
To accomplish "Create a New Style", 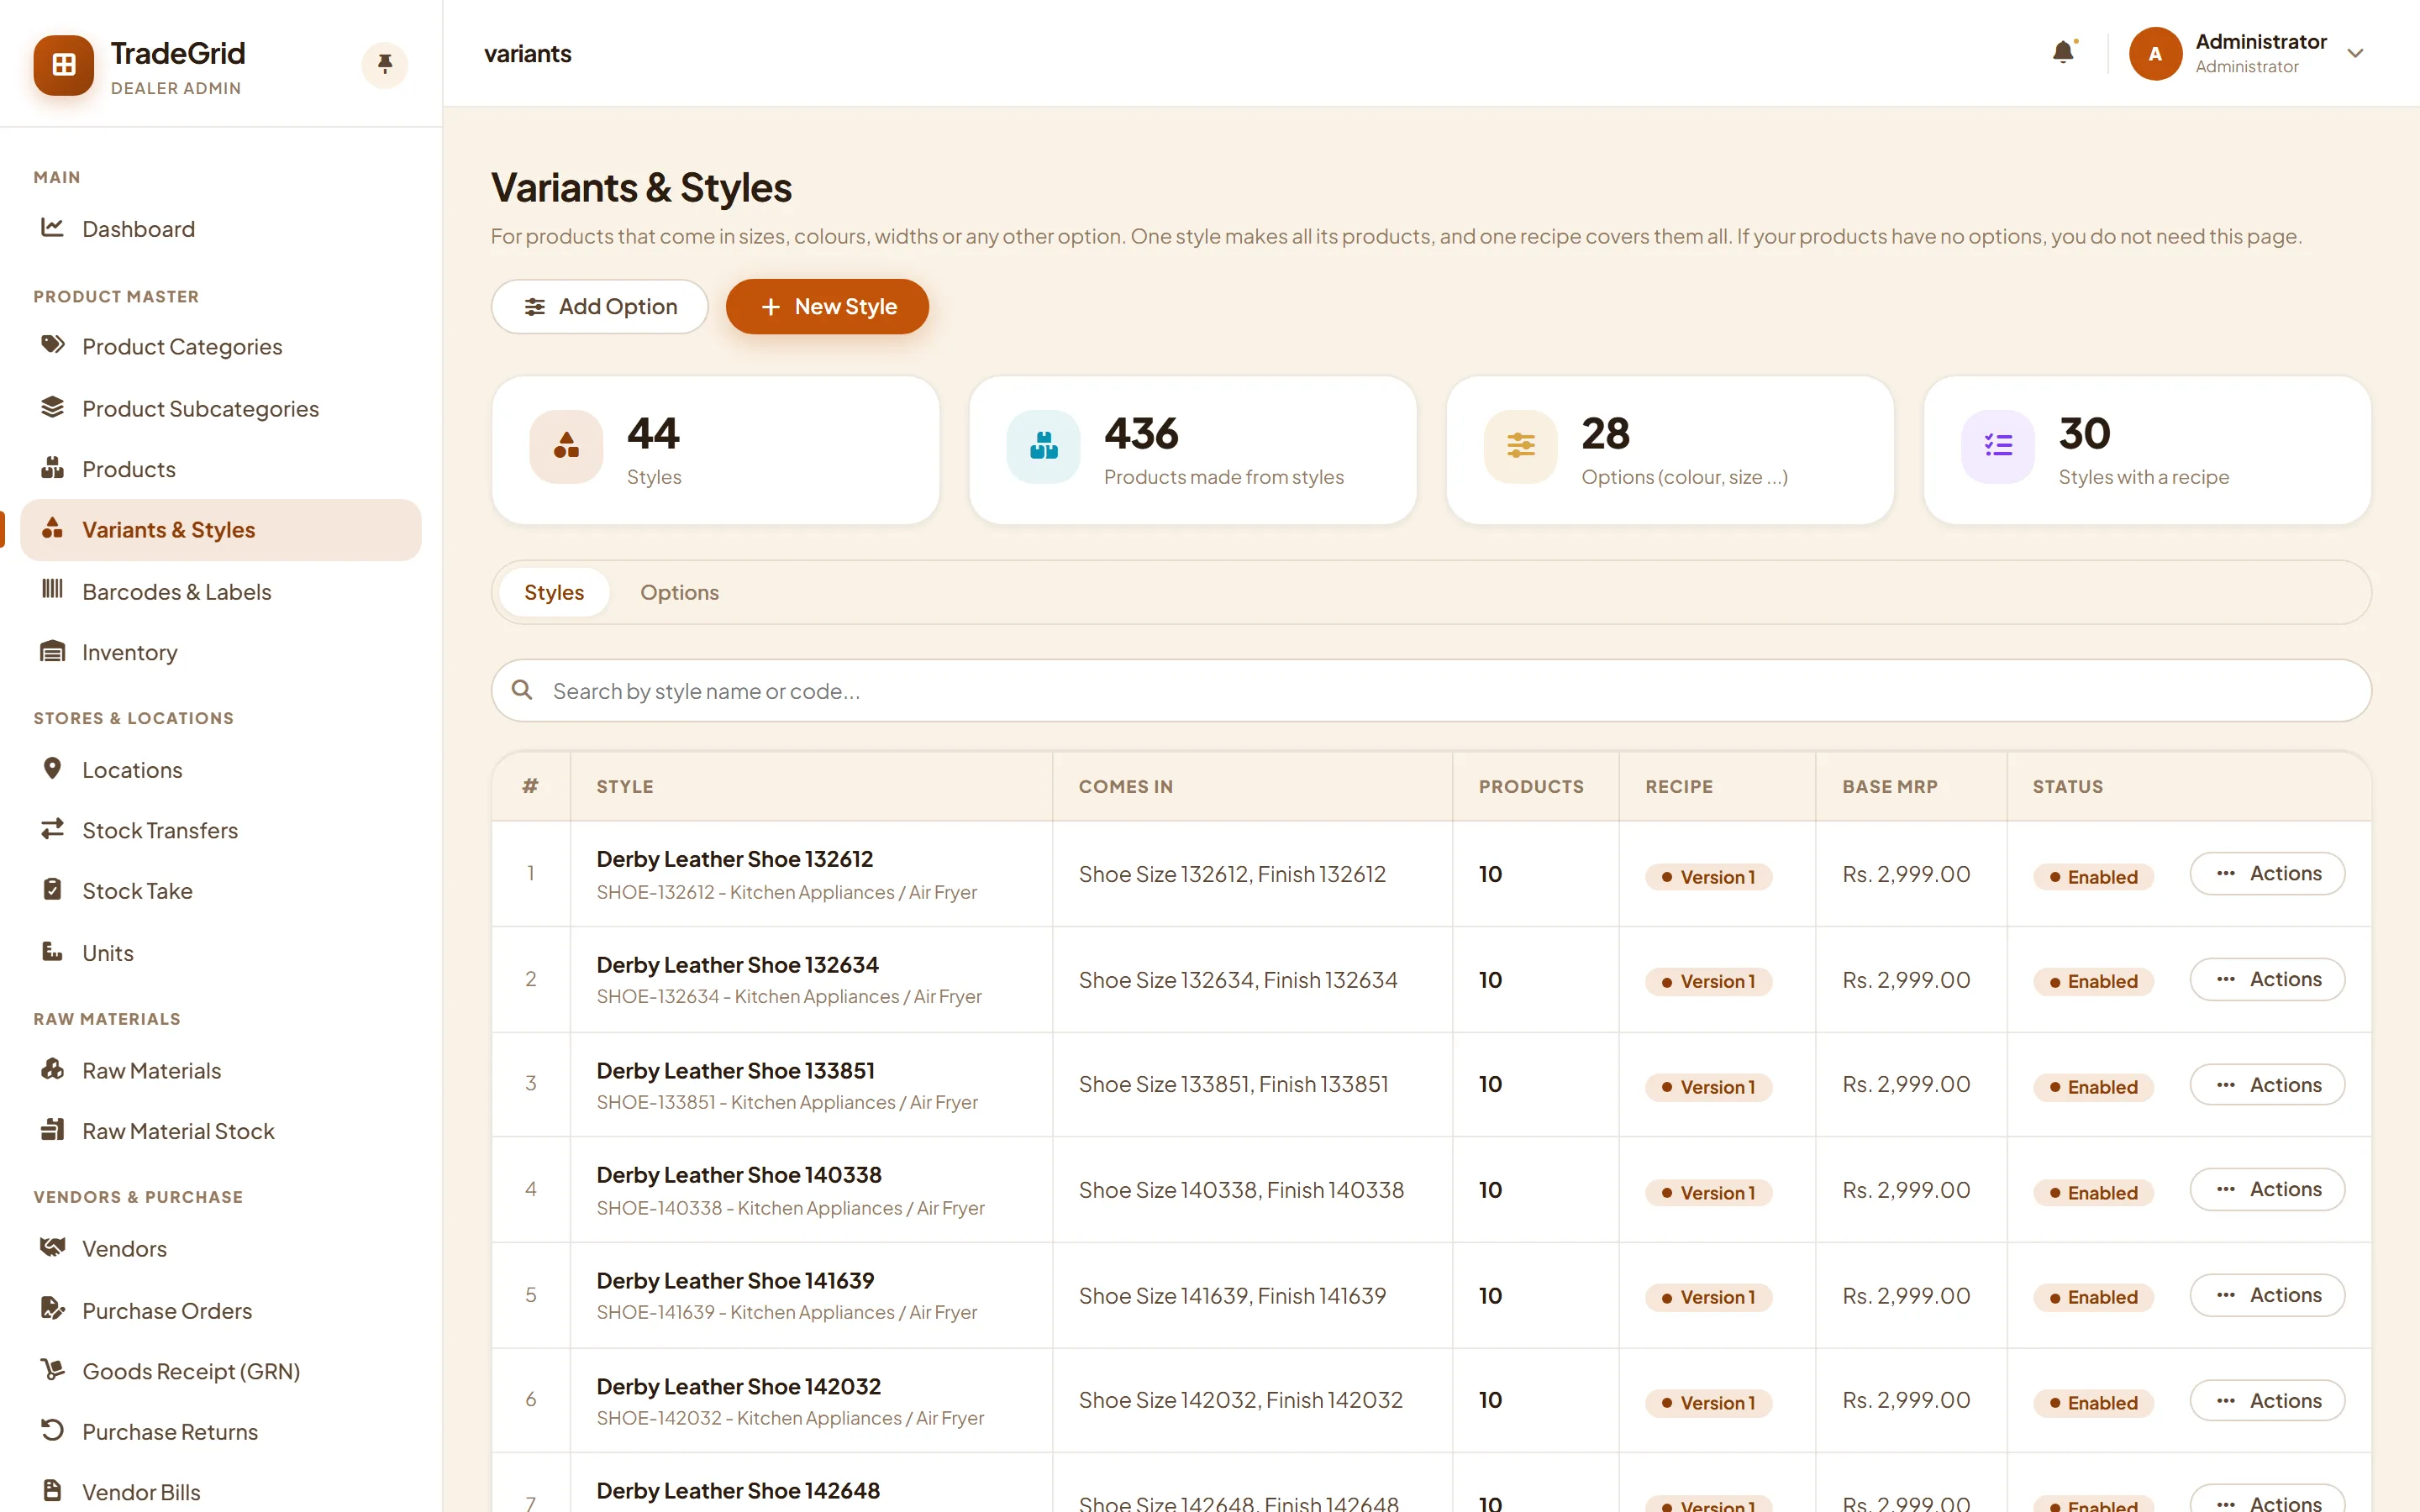I will 827,306.
